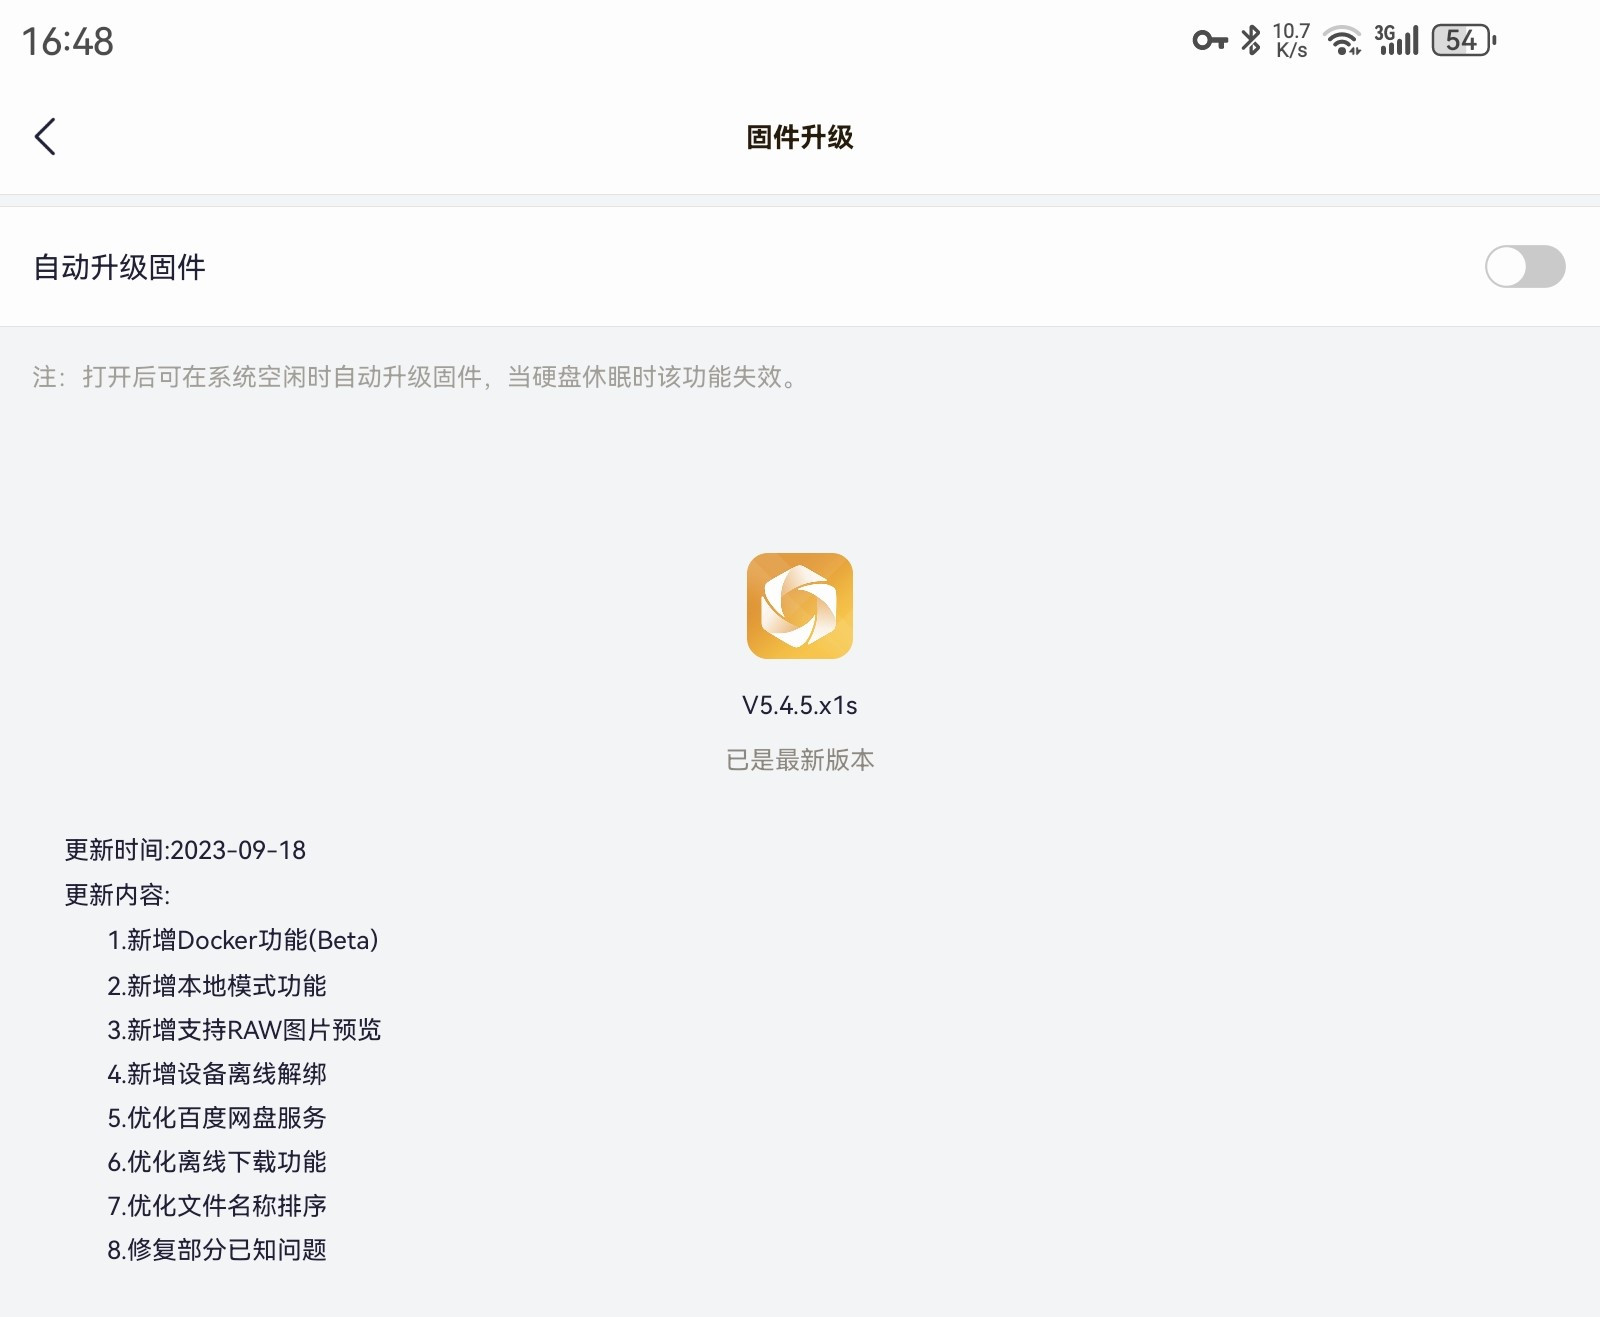Tap 3.新增支持RAW图片预览 entry
The height and width of the screenshot is (1317, 1600).
[245, 1030]
